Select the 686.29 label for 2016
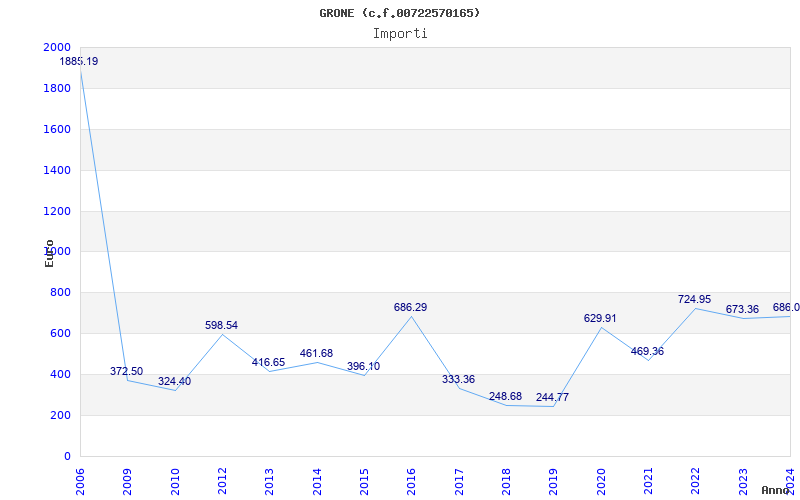The width and height of the screenshot is (800, 500). click(x=411, y=308)
